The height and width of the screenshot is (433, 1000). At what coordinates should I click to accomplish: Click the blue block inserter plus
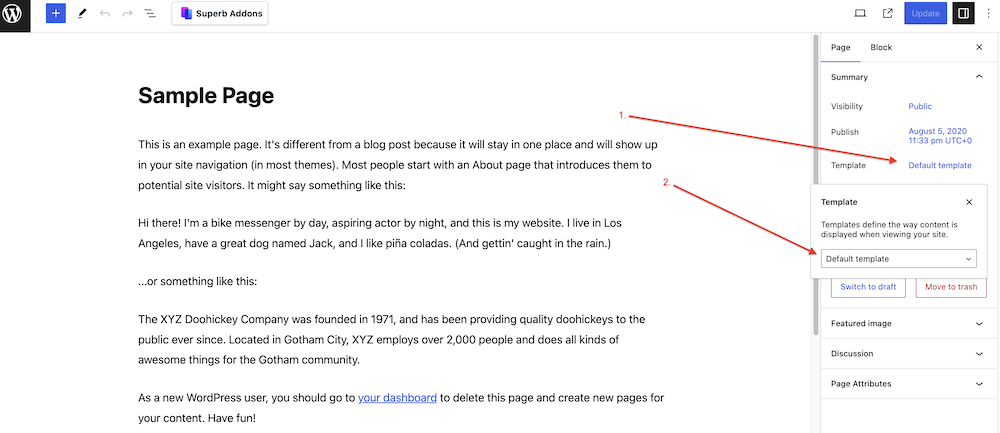point(55,13)
